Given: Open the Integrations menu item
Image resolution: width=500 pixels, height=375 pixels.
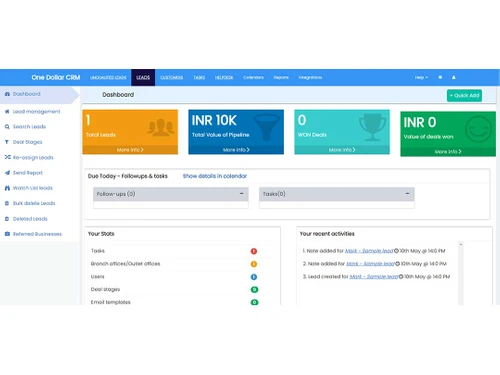Looking at the screenshot, I should [x=310, y=77].
